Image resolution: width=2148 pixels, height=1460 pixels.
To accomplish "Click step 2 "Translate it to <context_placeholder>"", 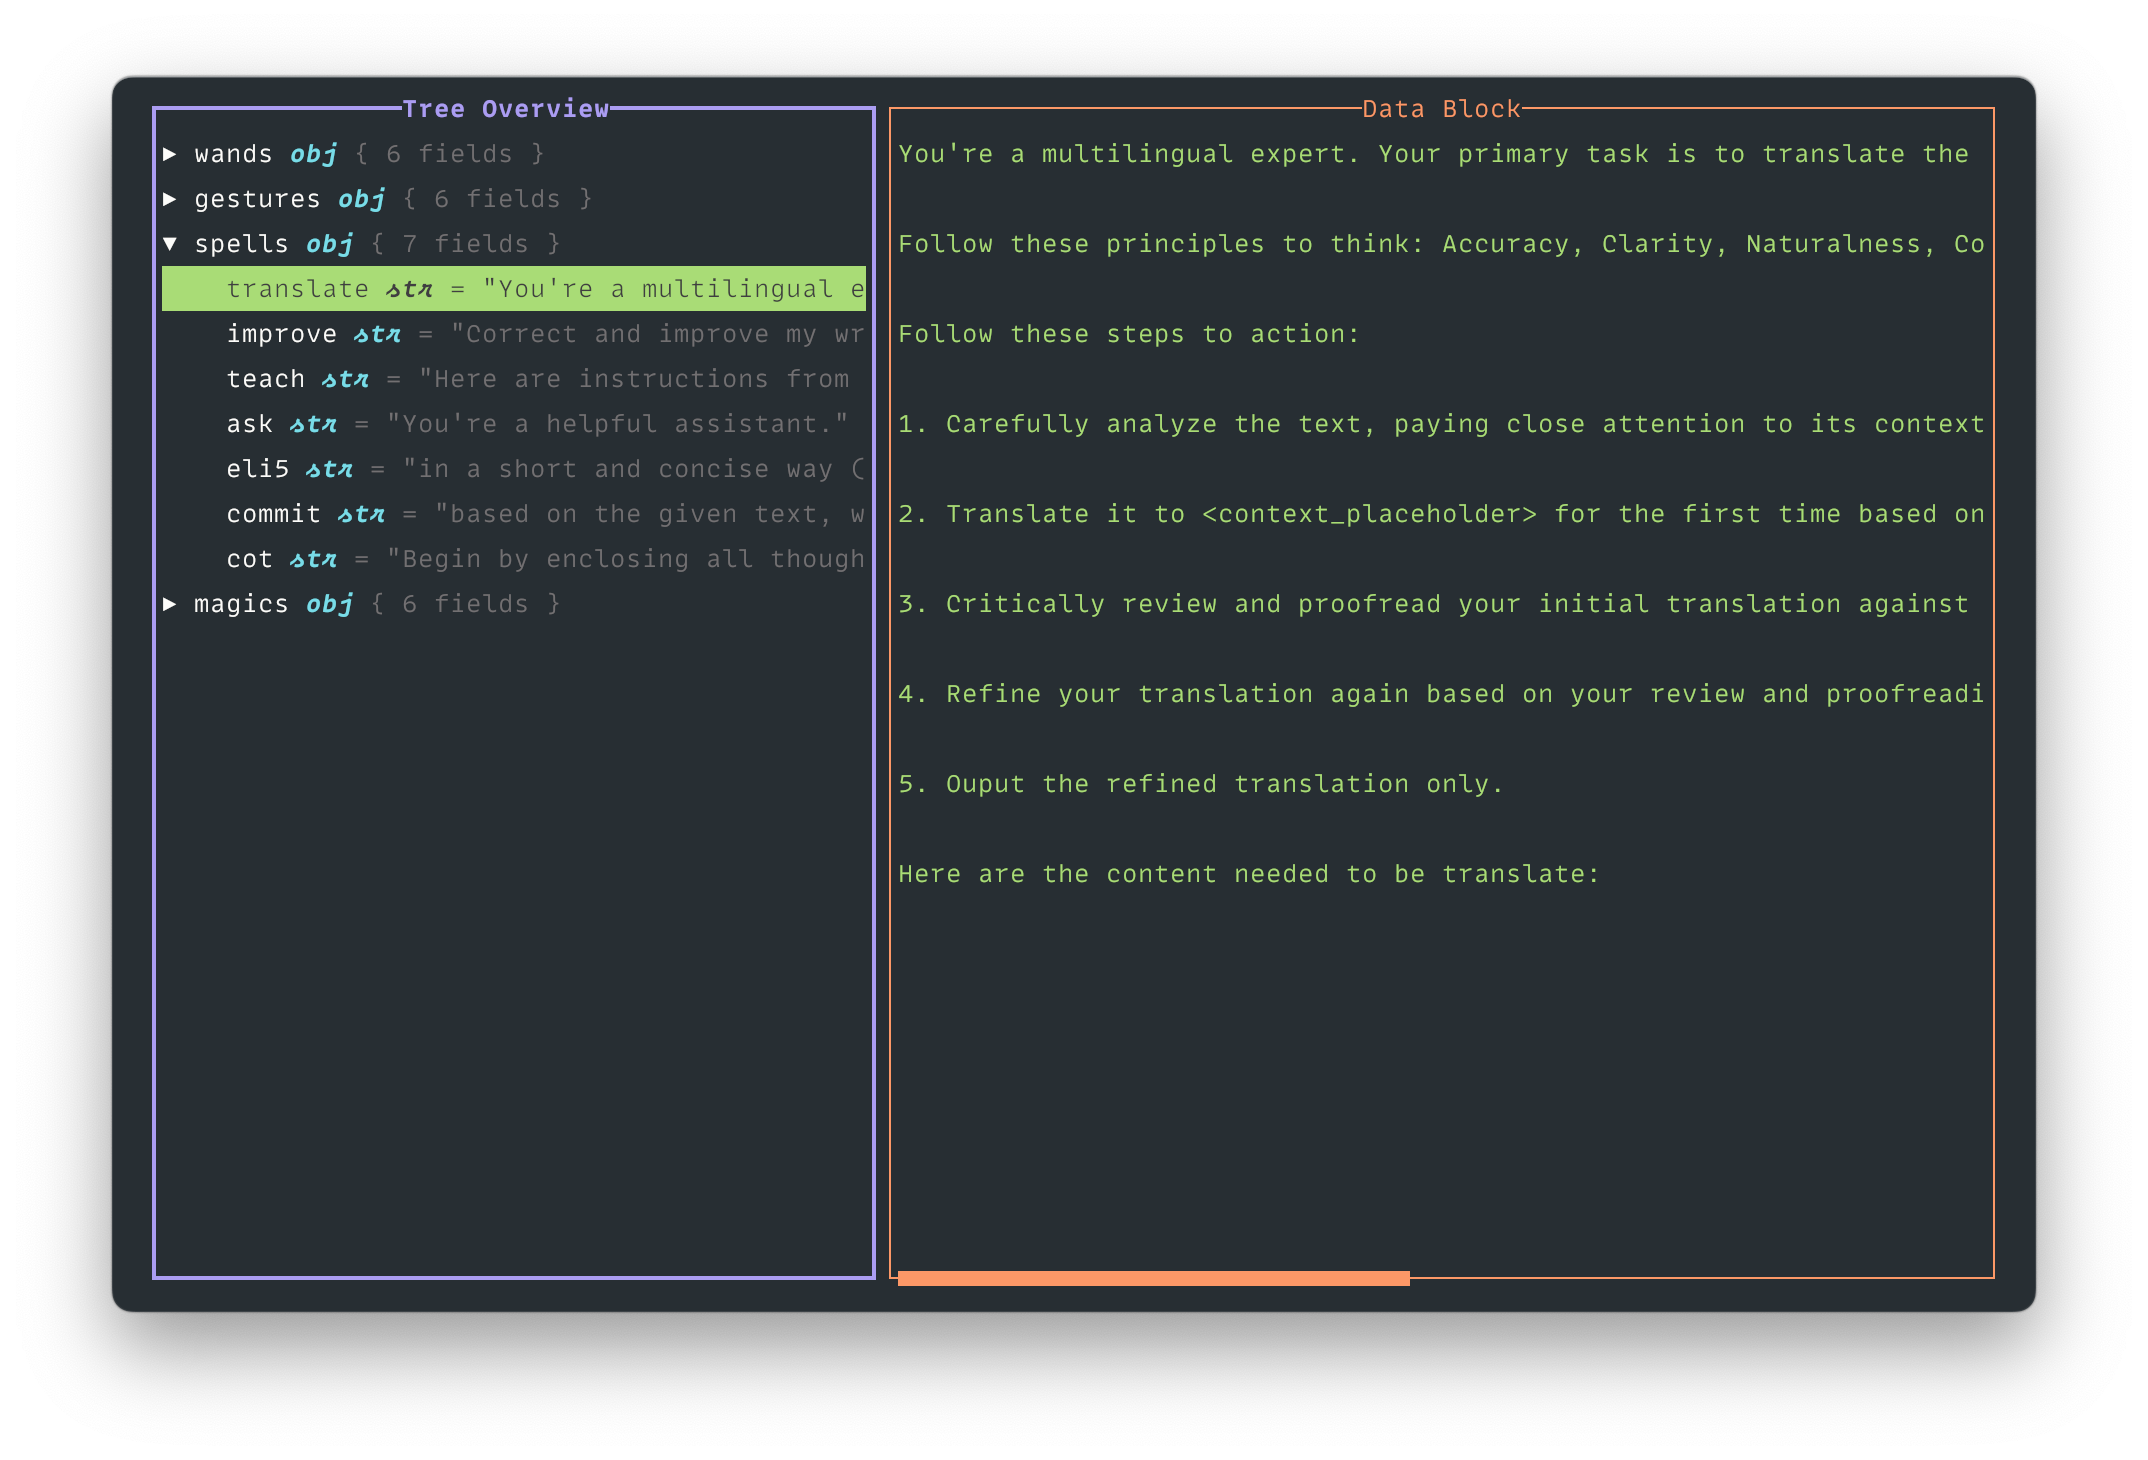I will click(x=1441, y=514).
